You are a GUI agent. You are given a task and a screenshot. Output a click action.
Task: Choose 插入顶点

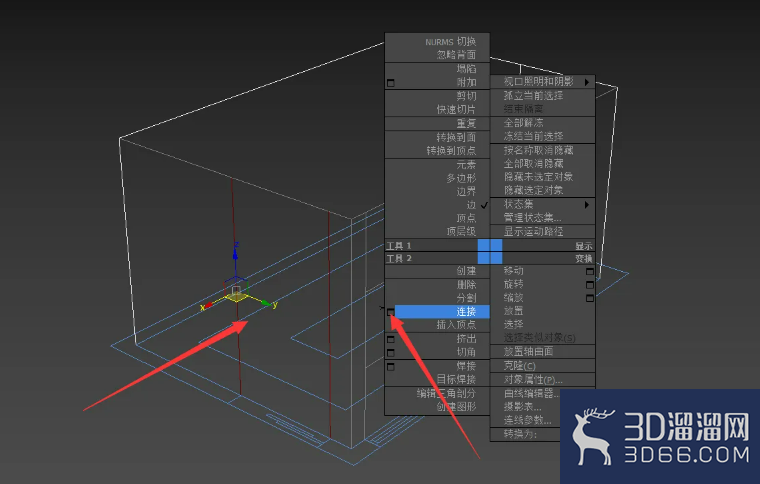coord(456,325)
